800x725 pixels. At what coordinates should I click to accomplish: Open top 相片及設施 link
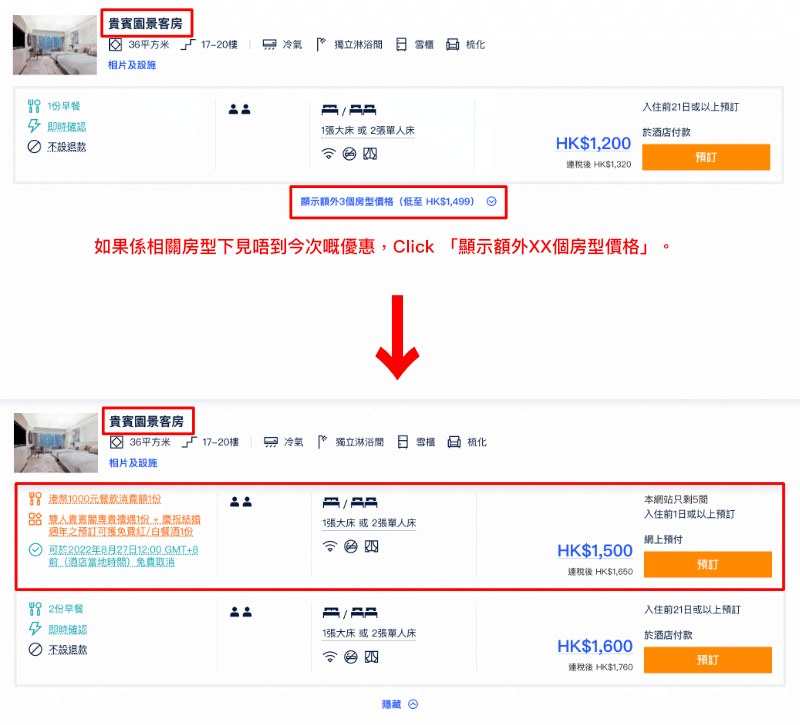pyautogui.click(x=132, y=65)
